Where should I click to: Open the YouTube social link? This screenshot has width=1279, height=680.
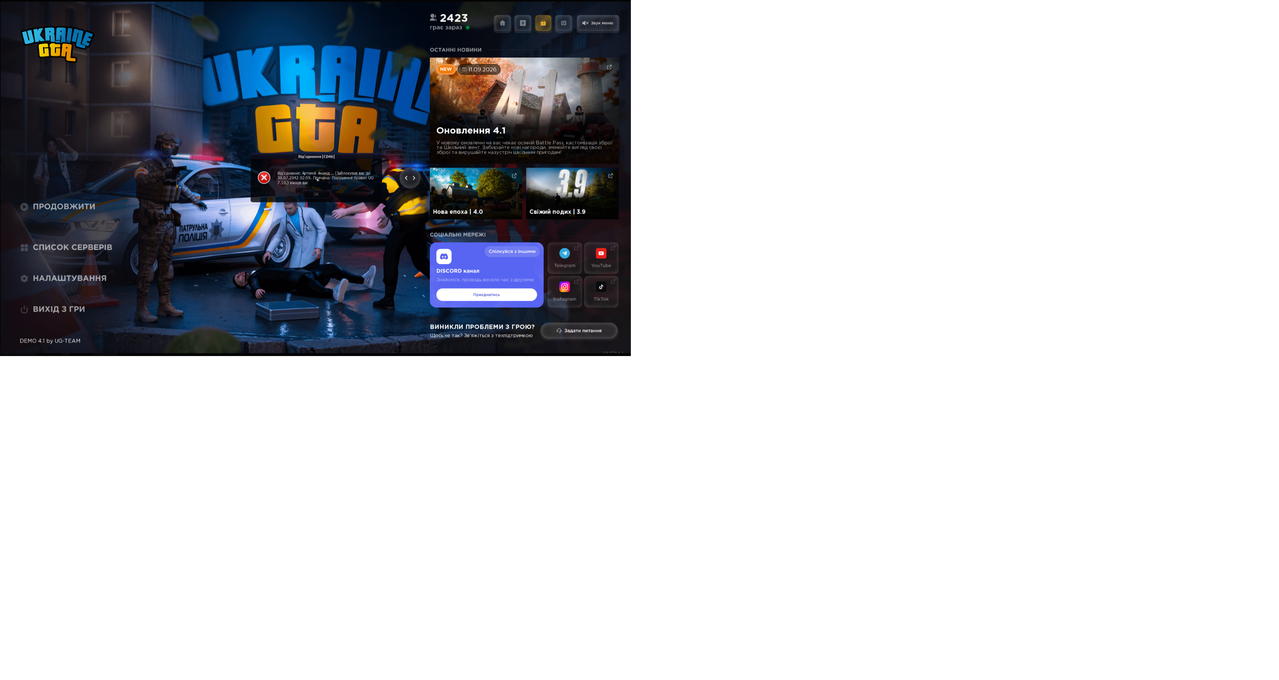(x=601, y=258)
